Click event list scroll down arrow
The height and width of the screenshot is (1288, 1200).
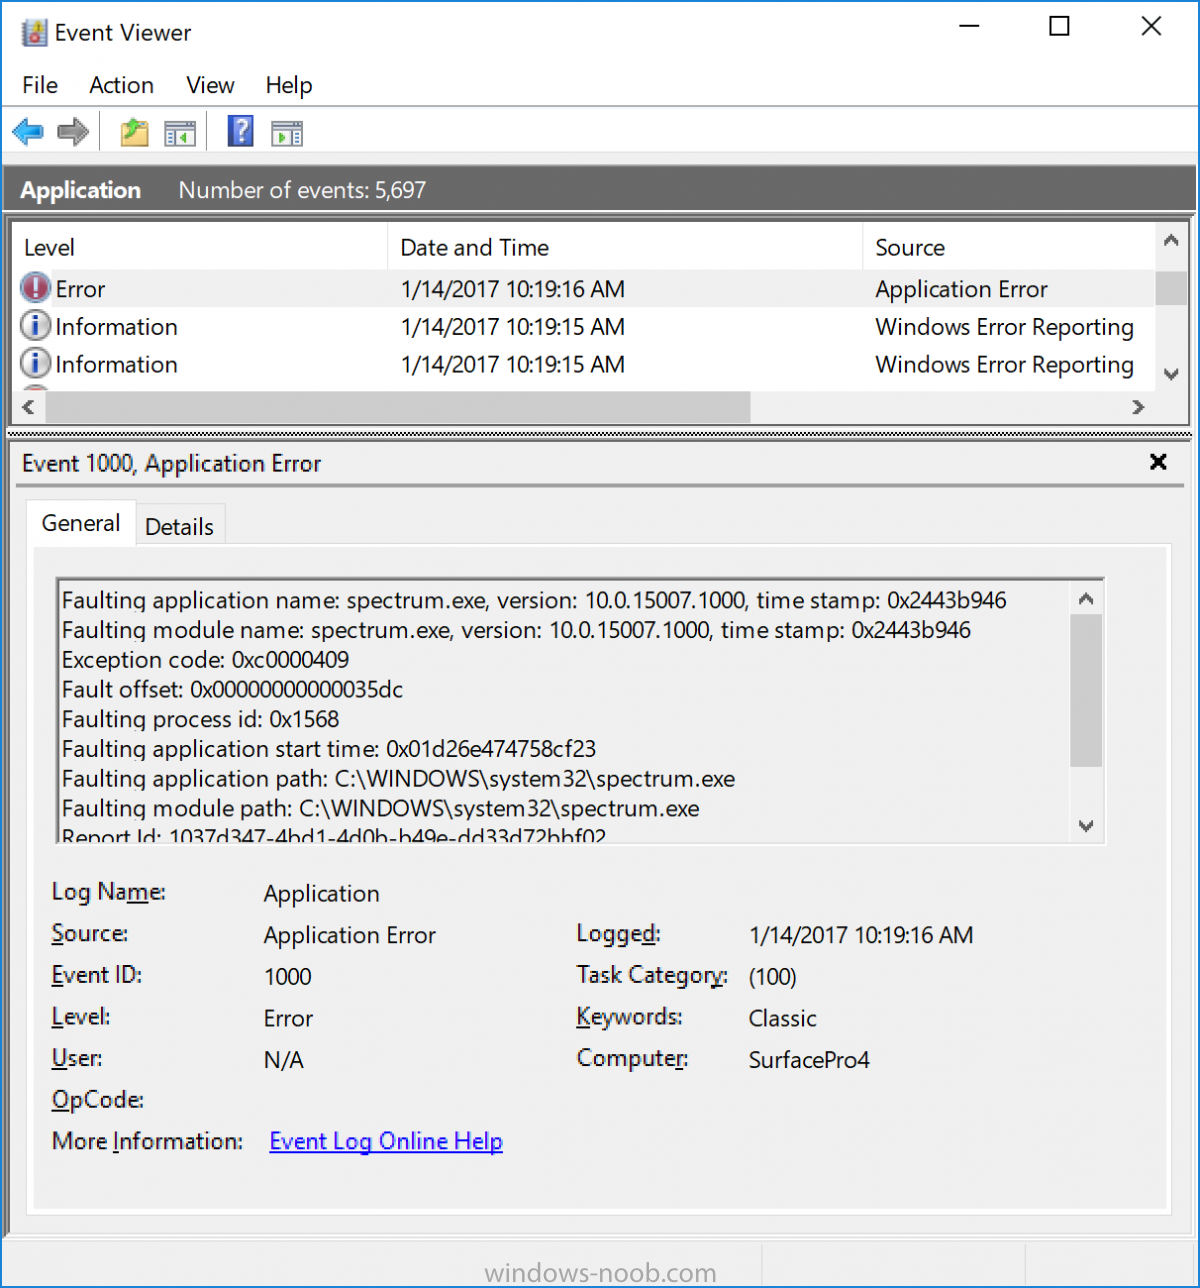pos(1170,375)
